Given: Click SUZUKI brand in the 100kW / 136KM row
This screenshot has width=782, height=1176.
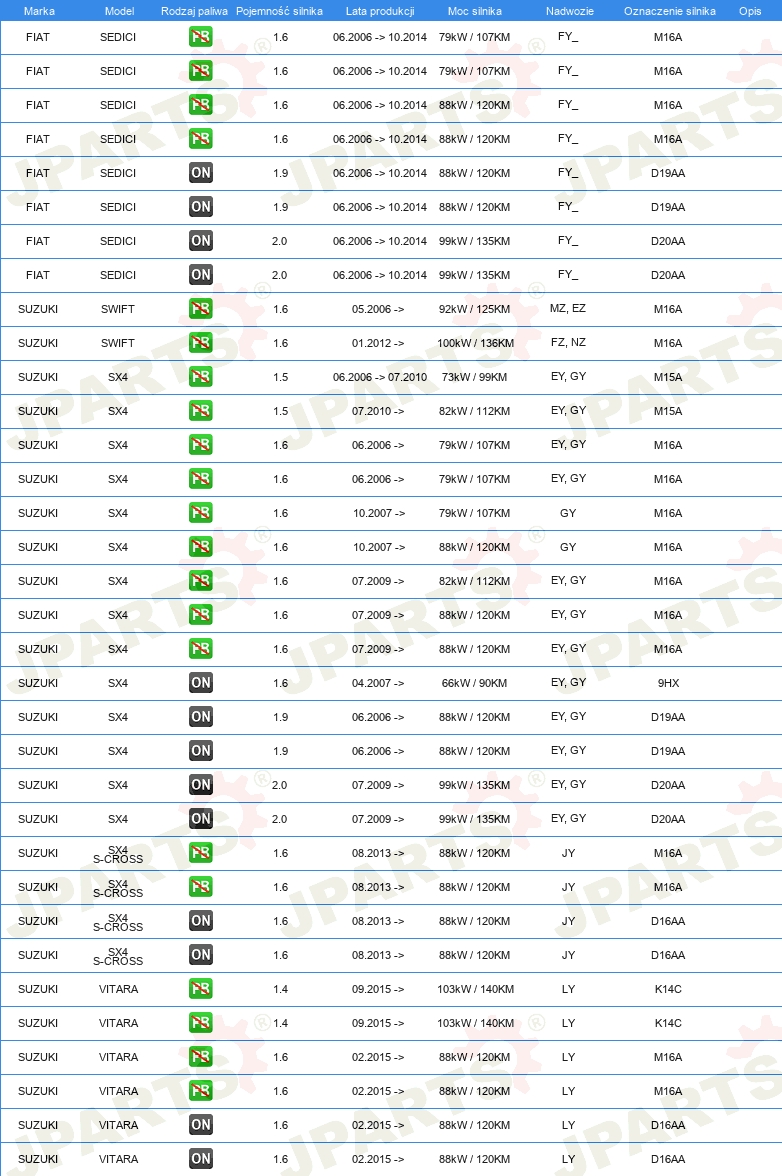Looking at the screenshot, I should (37, 343).
